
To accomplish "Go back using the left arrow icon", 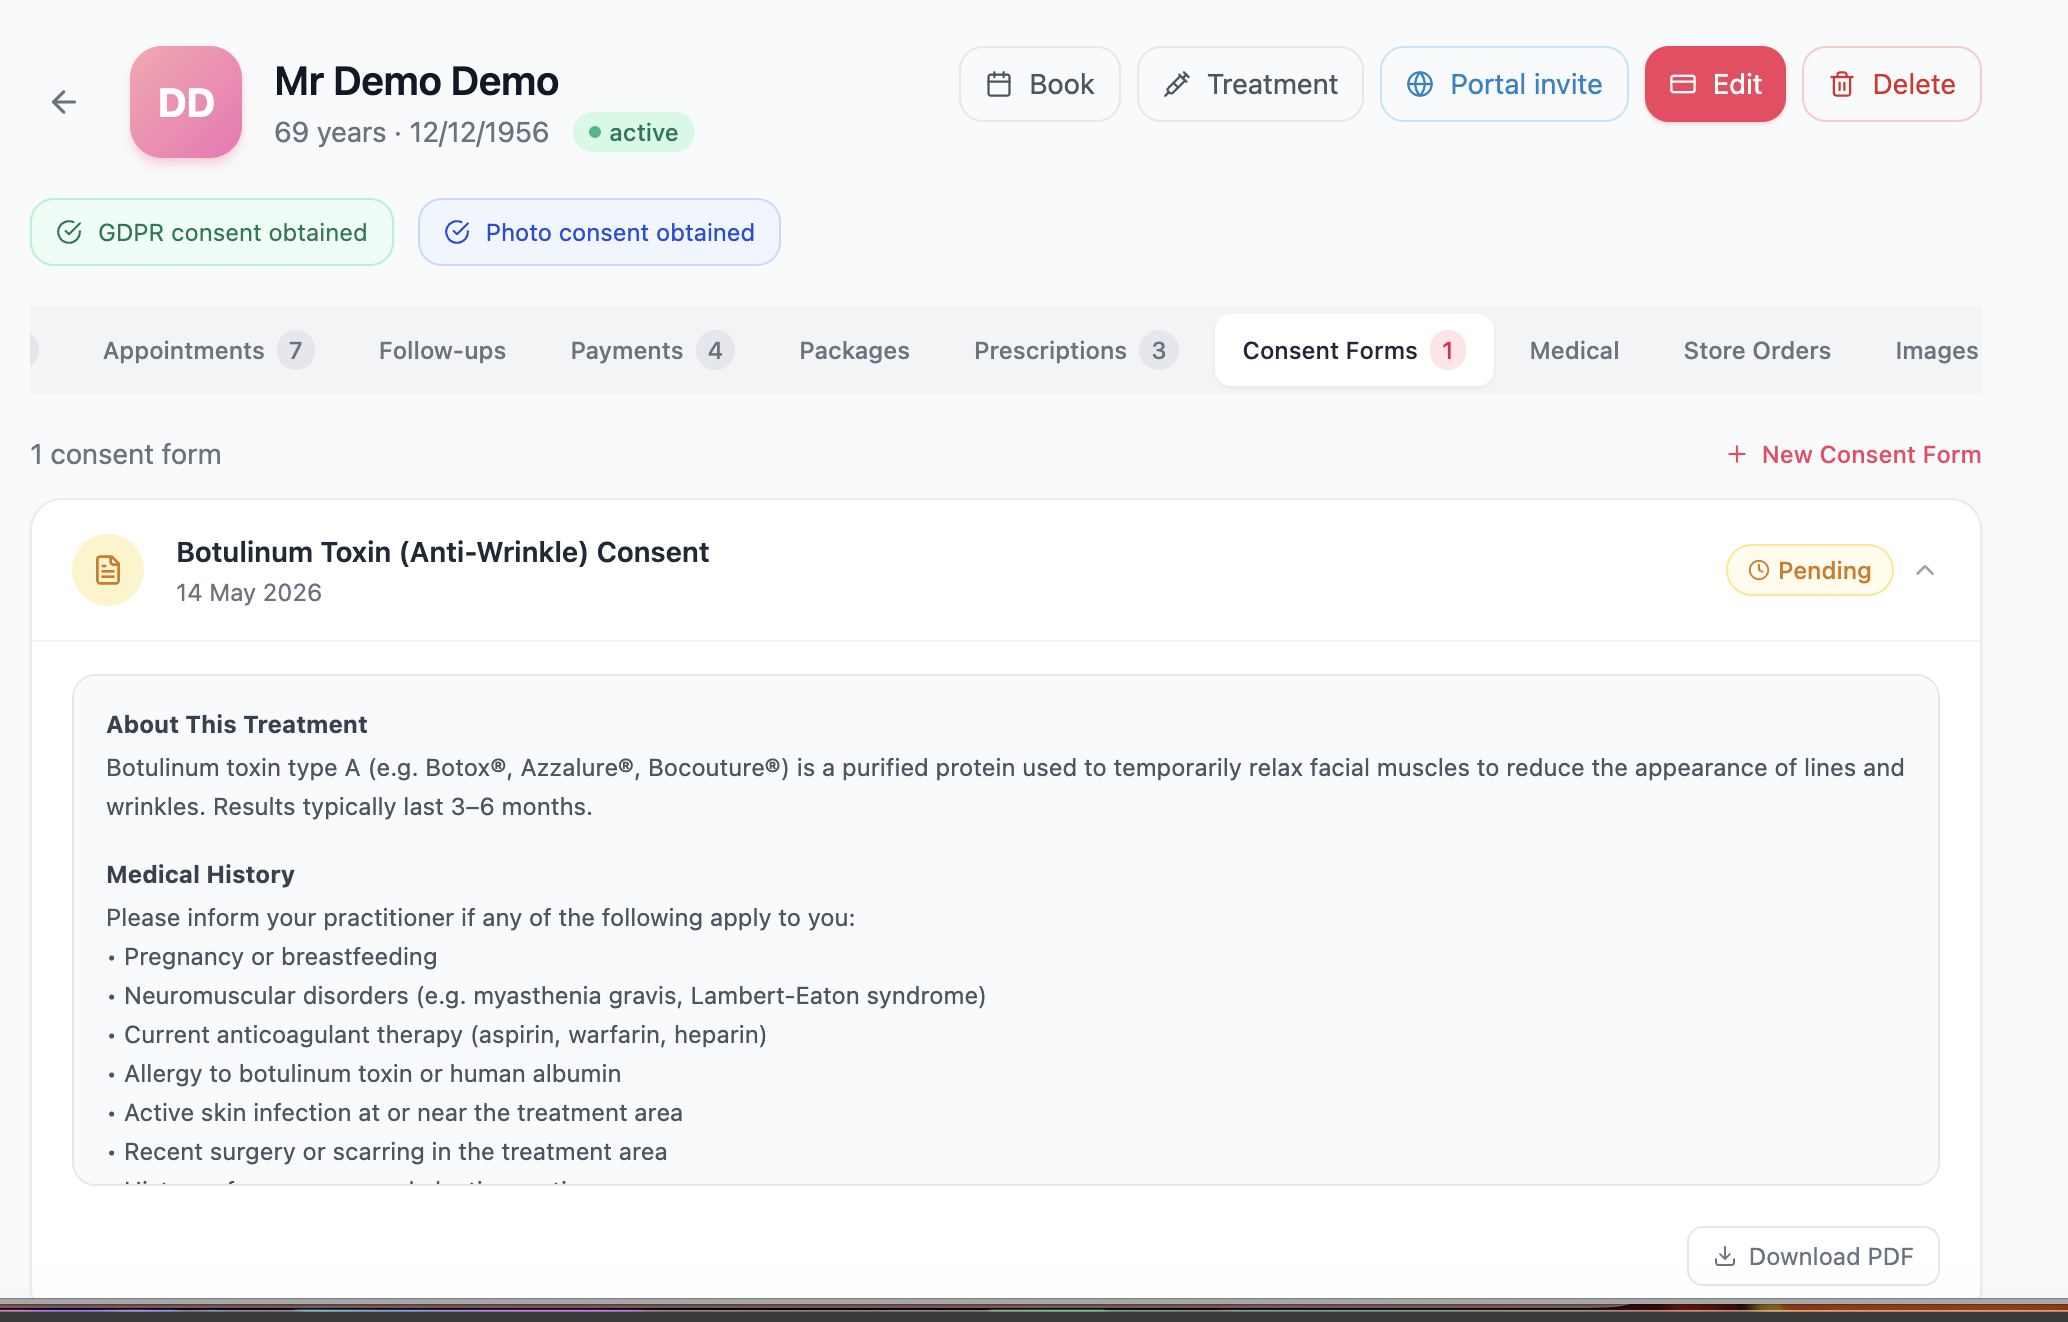I will coord(64,102).
